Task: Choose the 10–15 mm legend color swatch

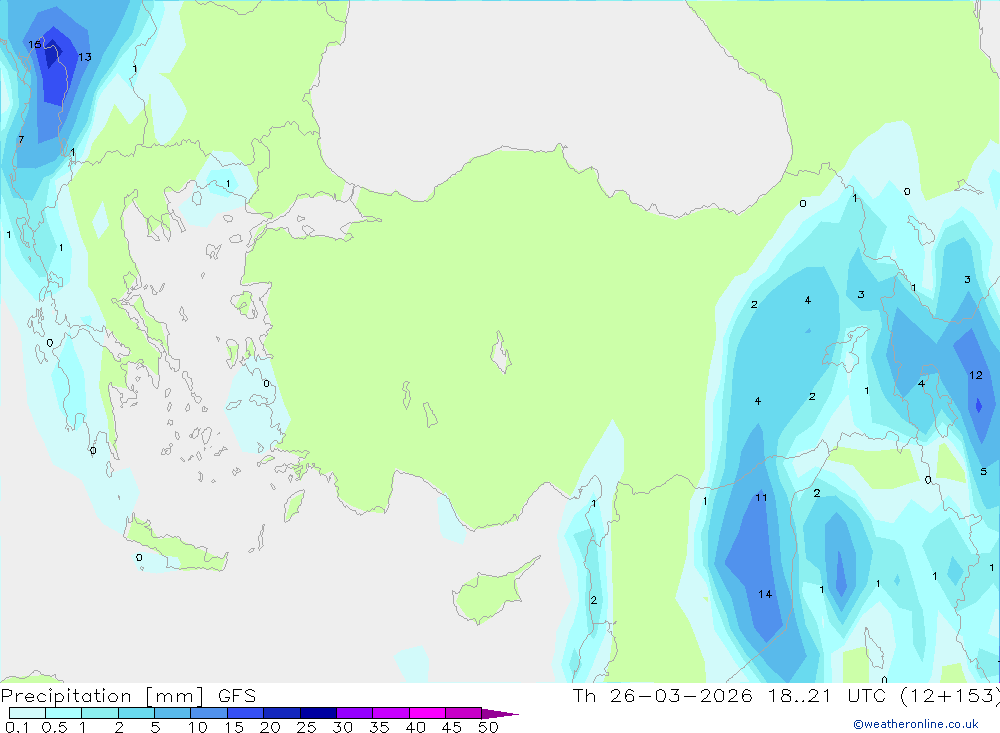Action: (x=209, y=713)
